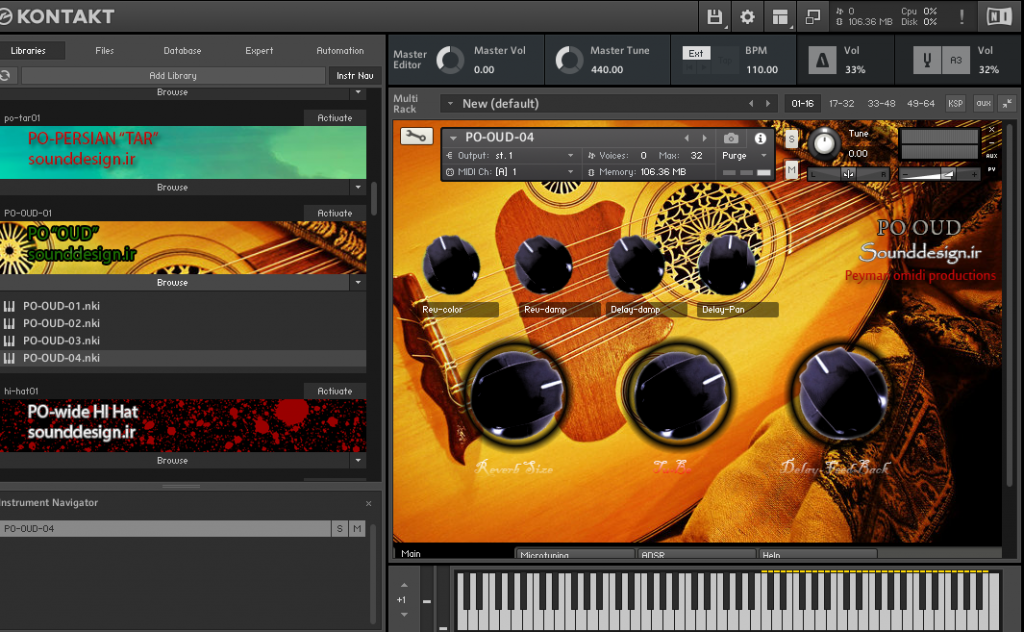
Task: Click the exclamation panic button
Action: (x=962, y=17)
